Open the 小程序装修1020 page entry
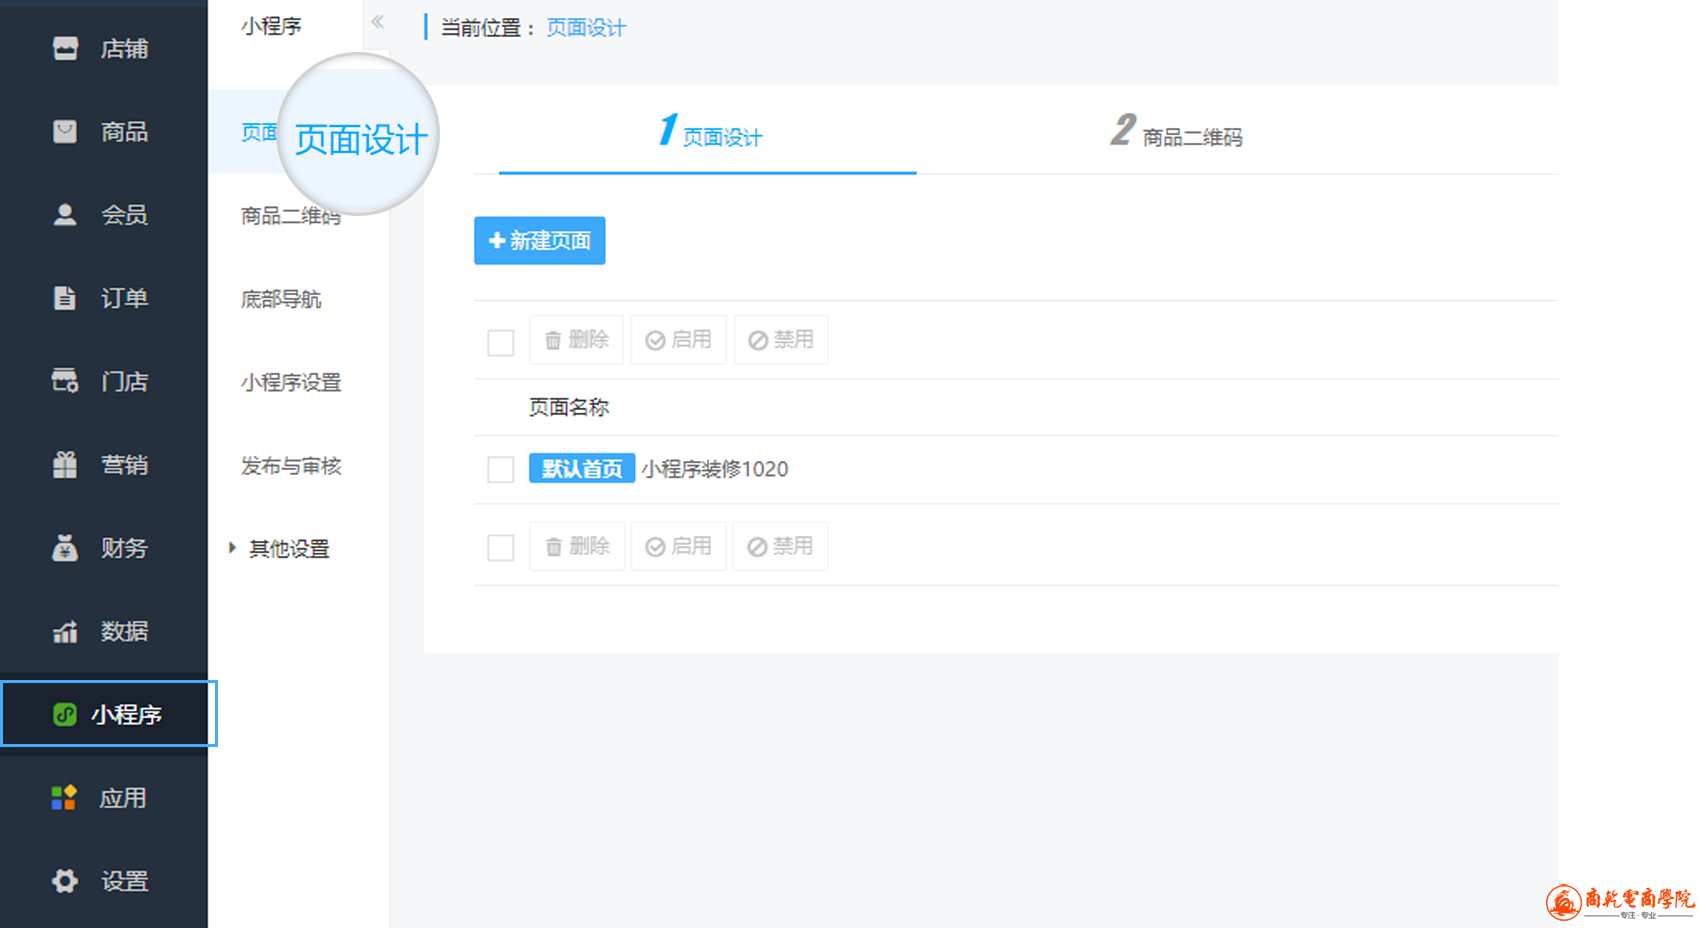This screenshot has width=1701, height=928. click(x=714, y=469)
